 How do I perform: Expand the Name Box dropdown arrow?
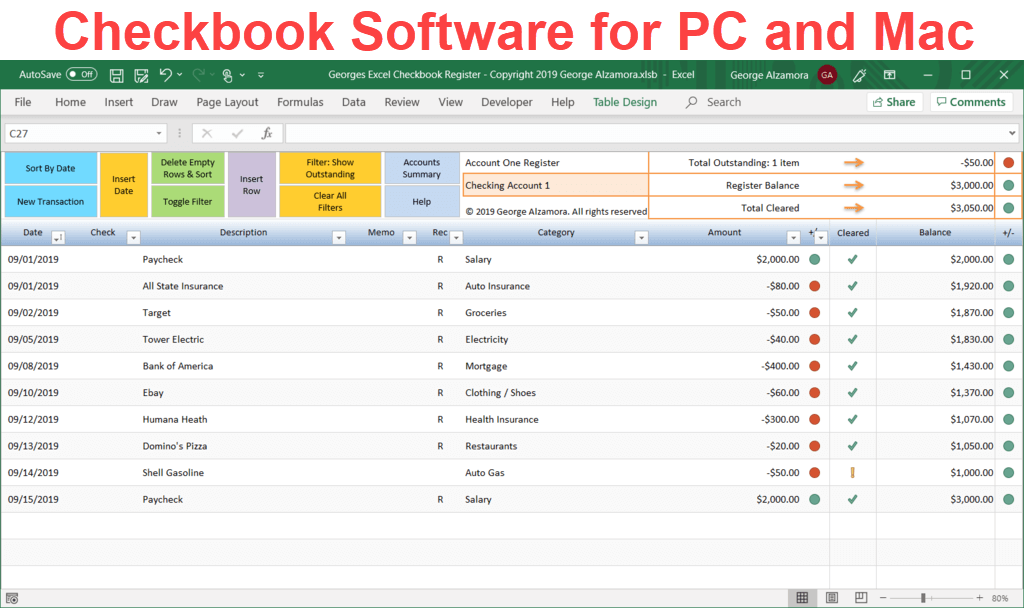(159, 132)
